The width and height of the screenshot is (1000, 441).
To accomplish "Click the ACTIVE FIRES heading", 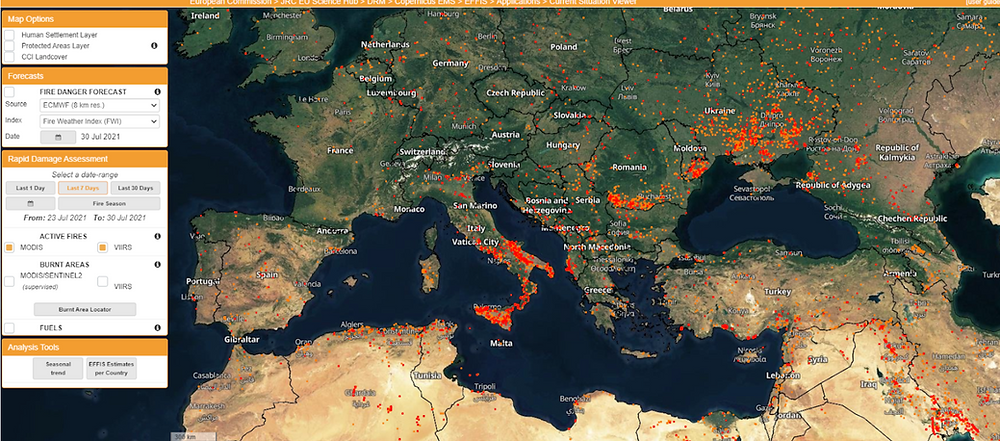I will [x=64, y=236].
